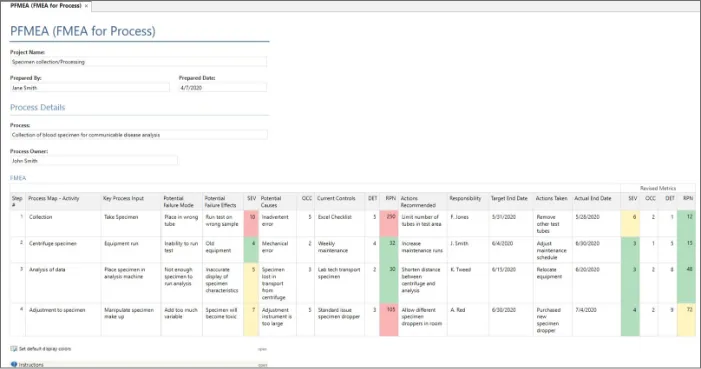This screenshot has height=369, width=701.
Task: Click into the Process description field
Action: 139,135
